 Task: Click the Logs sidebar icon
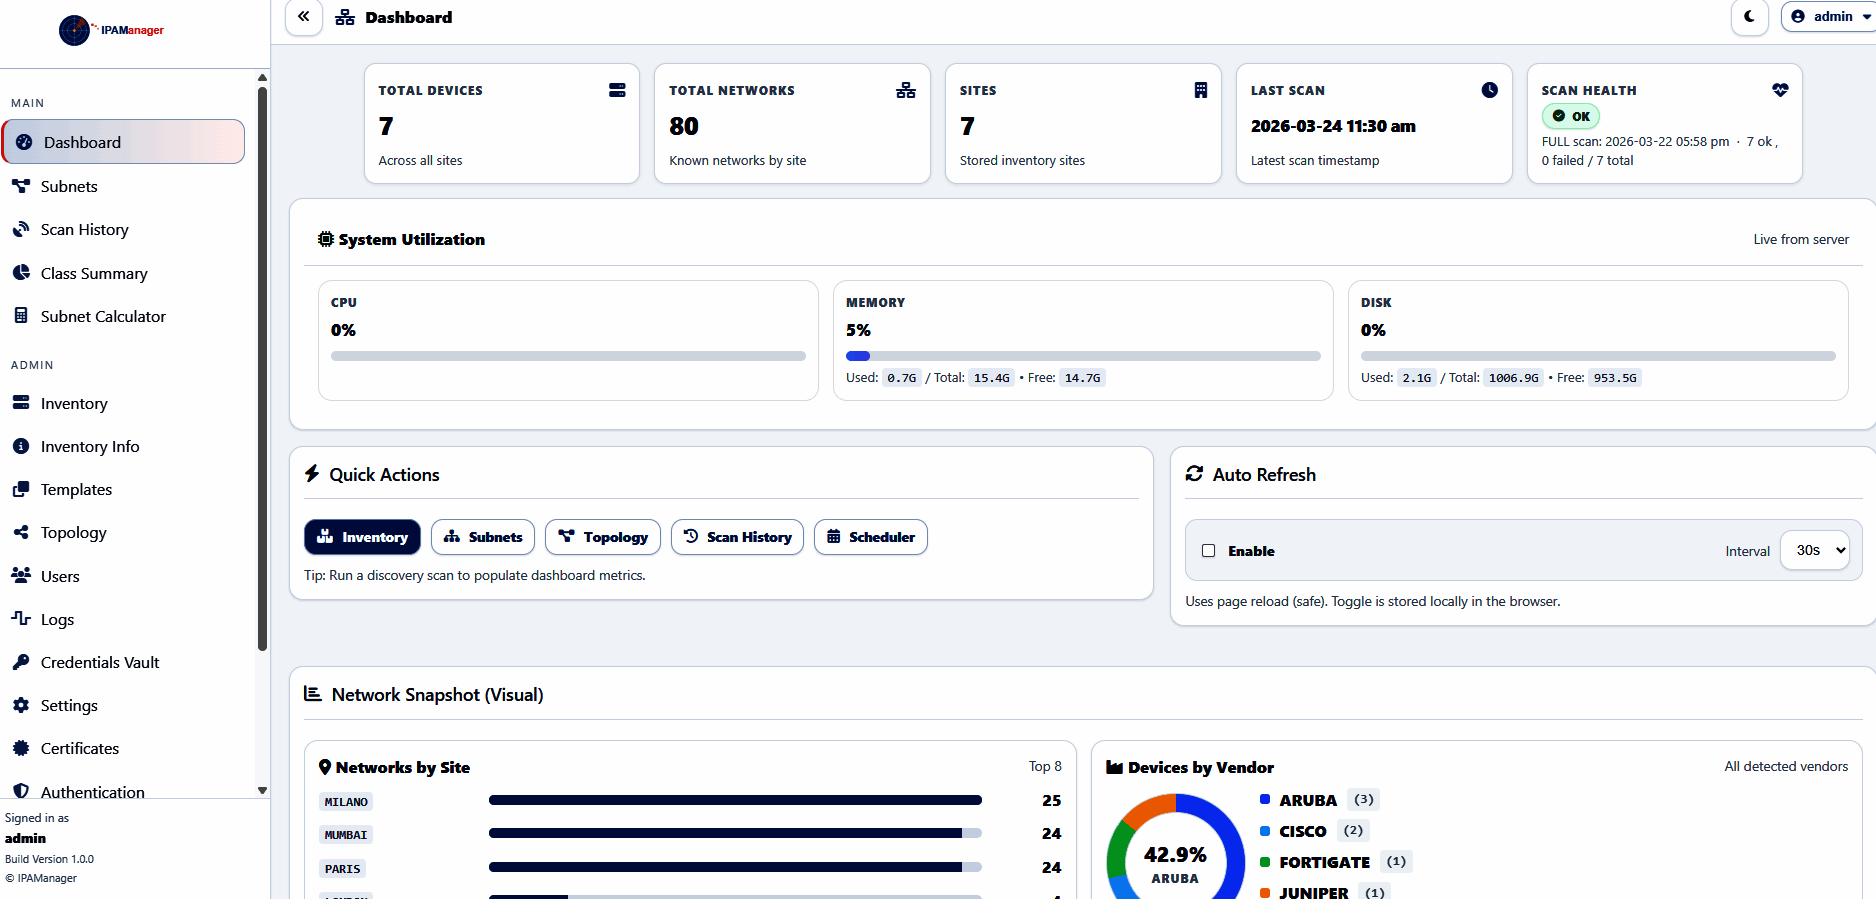tap(21, 618)
